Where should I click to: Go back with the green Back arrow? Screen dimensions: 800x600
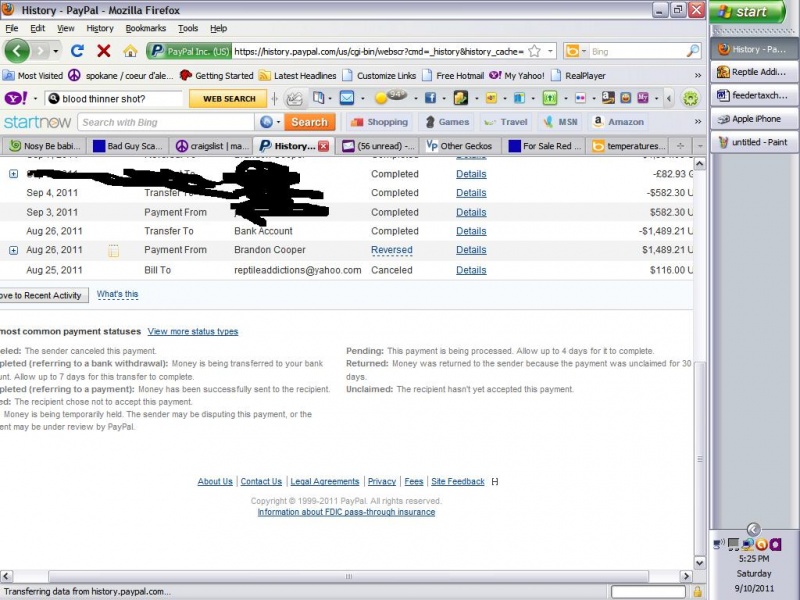tap(17, 51)
